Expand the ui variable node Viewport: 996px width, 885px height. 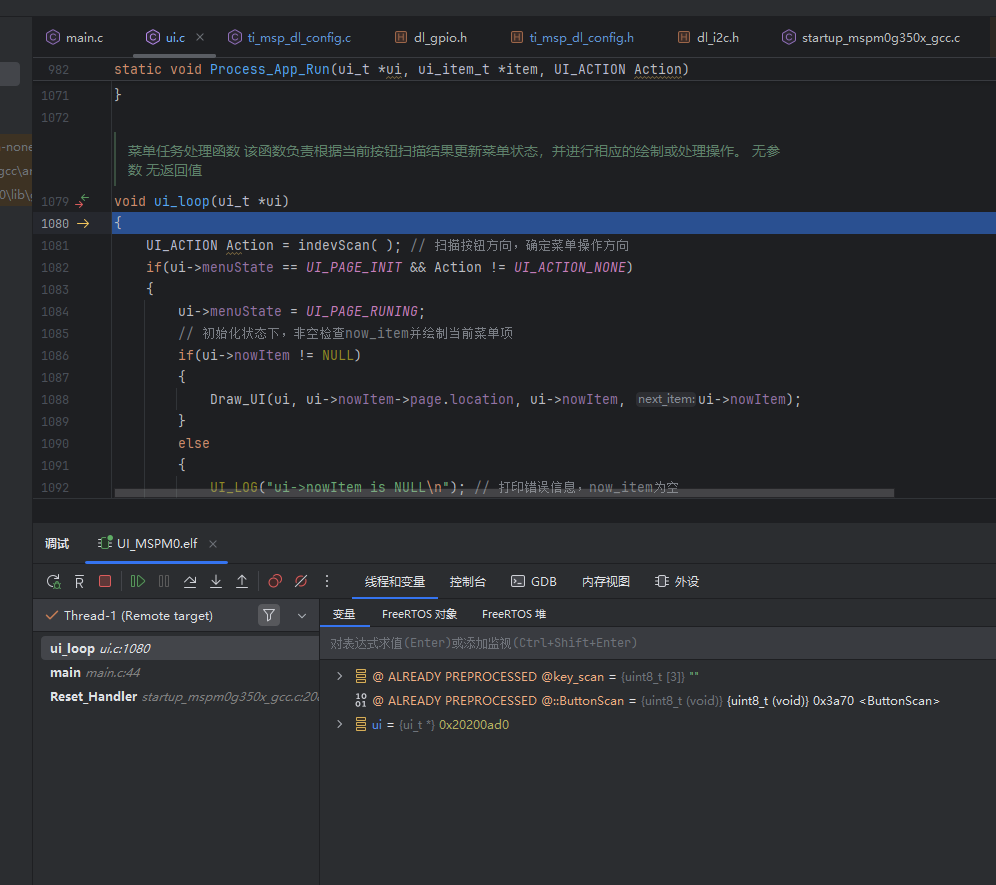click(x=340, y=724)
